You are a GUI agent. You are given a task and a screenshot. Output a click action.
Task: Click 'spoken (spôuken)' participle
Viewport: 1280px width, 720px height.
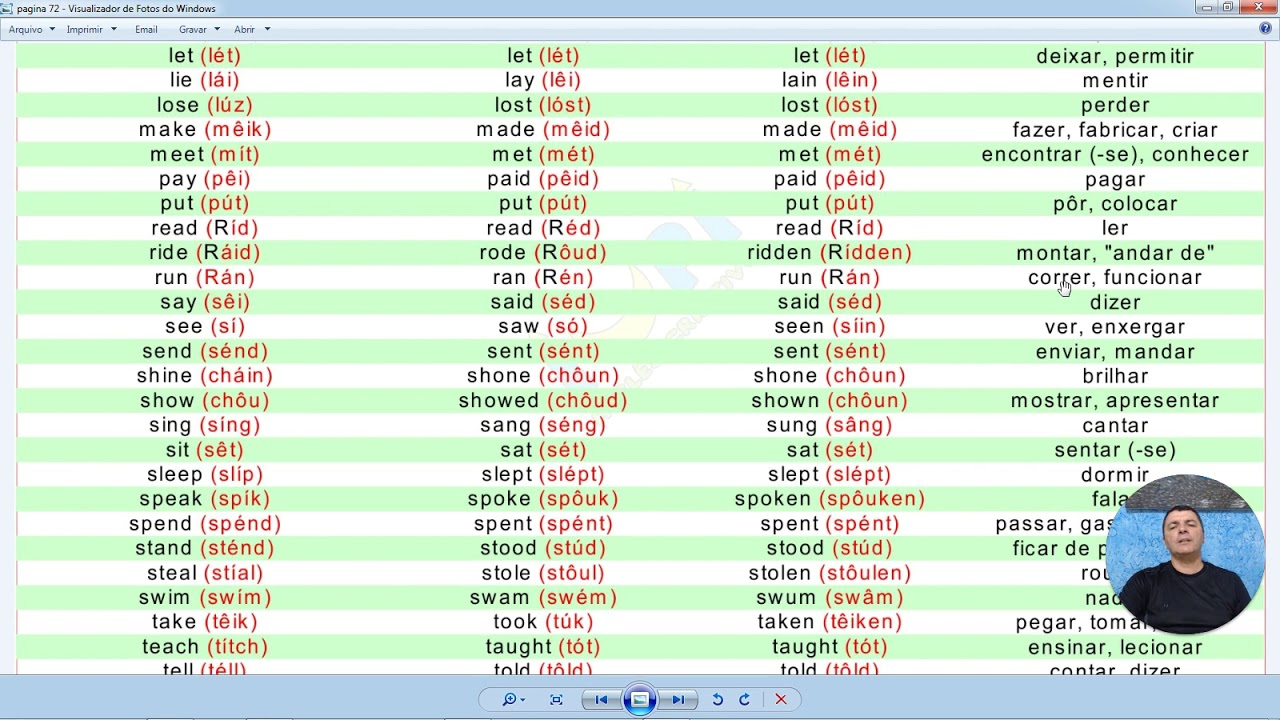(830, 499)
